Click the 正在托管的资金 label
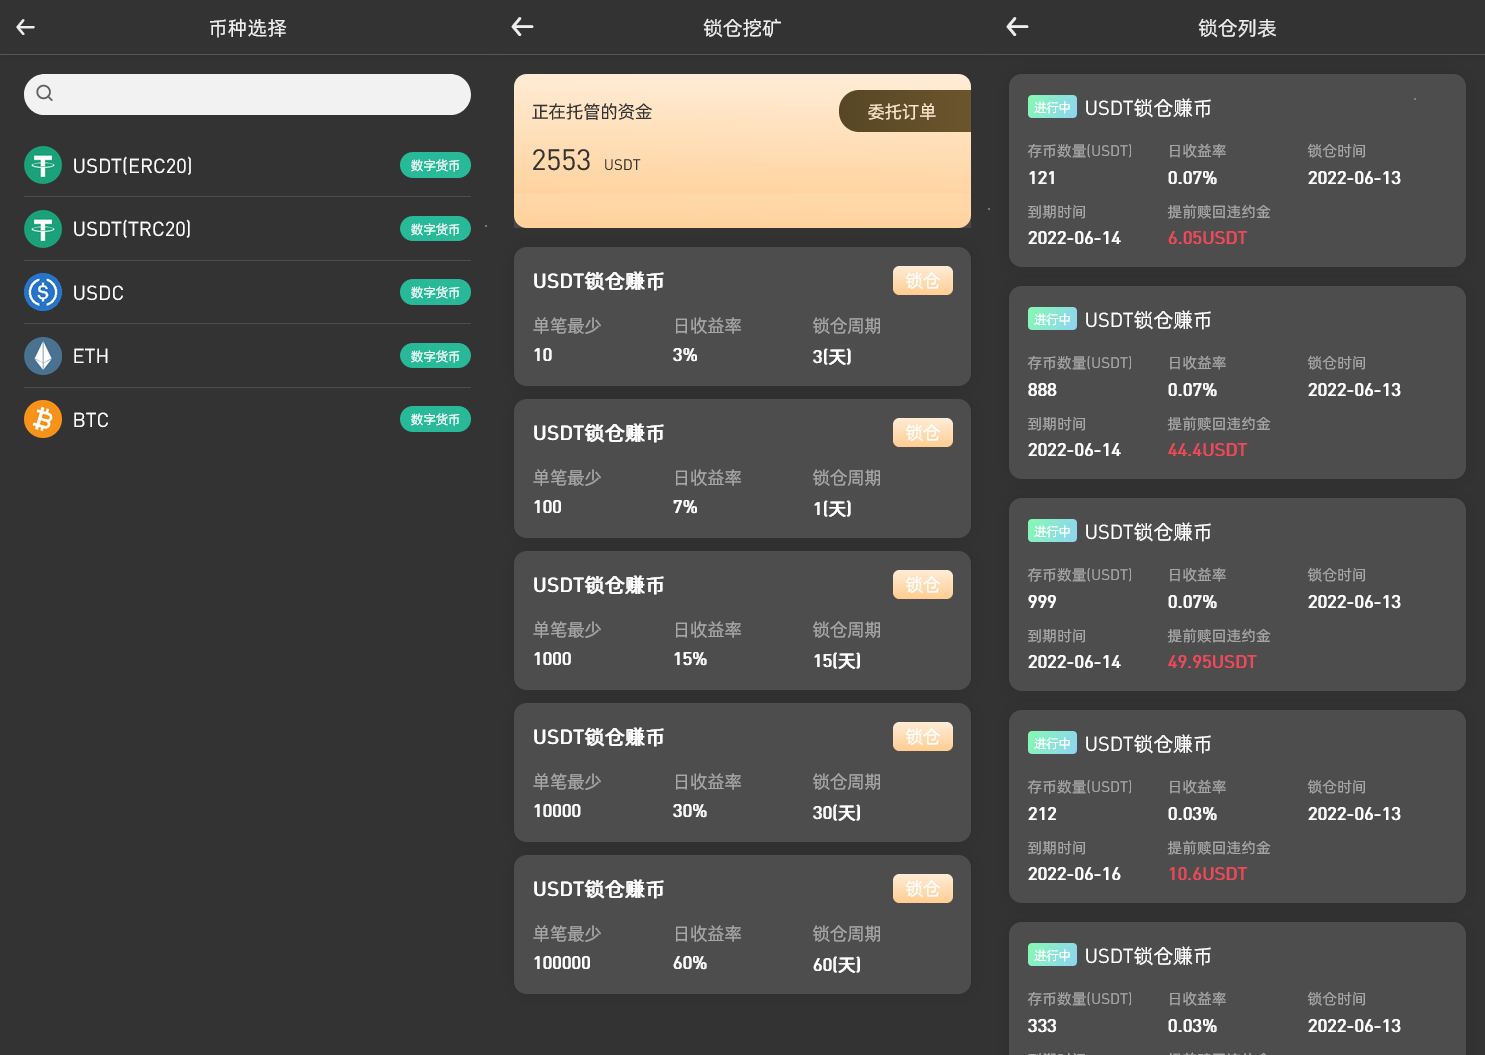This screenshot has height=1055, width=1485. 592,112
